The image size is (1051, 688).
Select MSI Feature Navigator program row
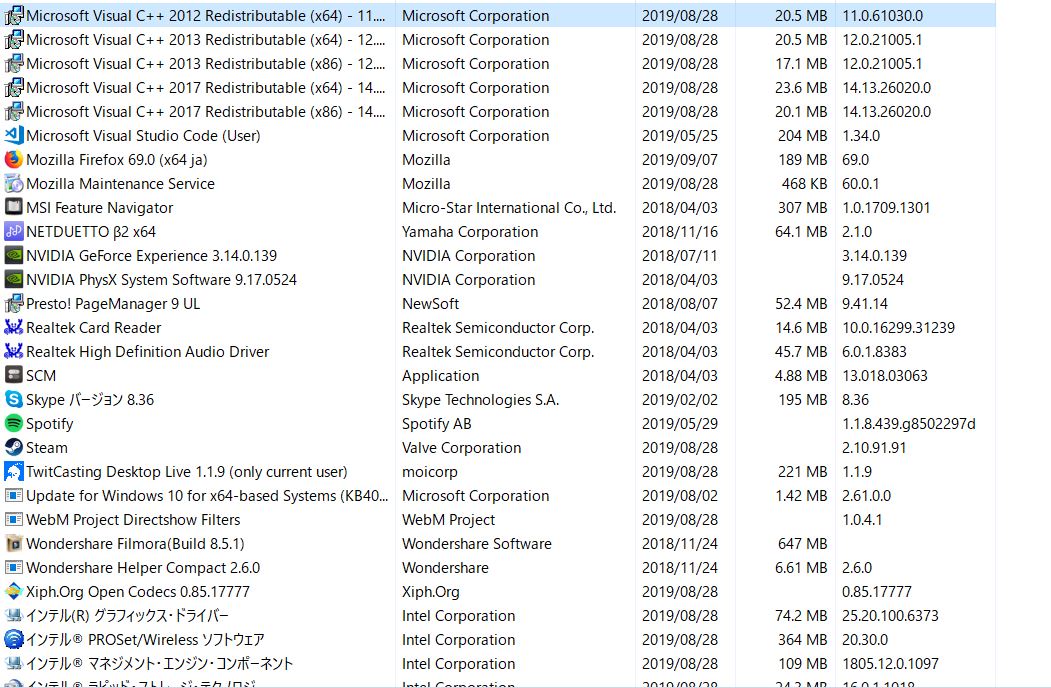[100, 208]
